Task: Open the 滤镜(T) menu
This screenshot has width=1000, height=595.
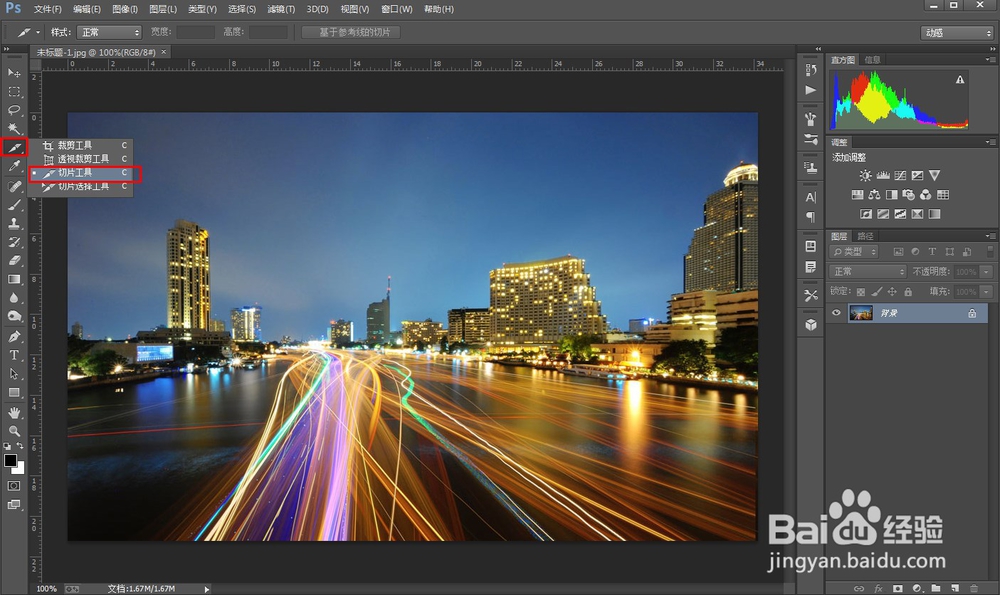Action: [281, 9]
